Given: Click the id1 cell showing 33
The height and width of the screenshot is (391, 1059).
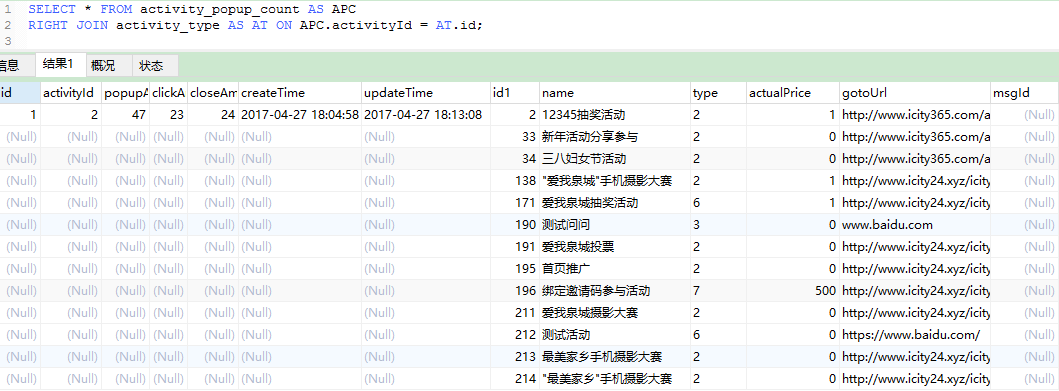Looking at the screenshot, I should [515, 137].
